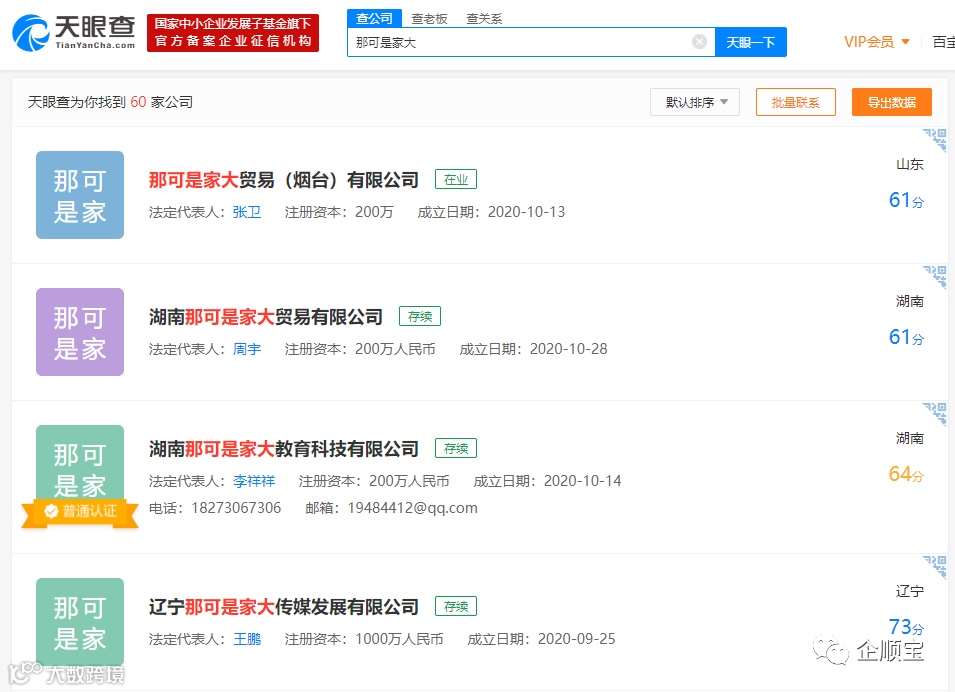The height and width of the screenshot is (692, 955).
Task: Click the purple 那可是家 company logo
Action: pyautogui.click(x=80, y=332)
